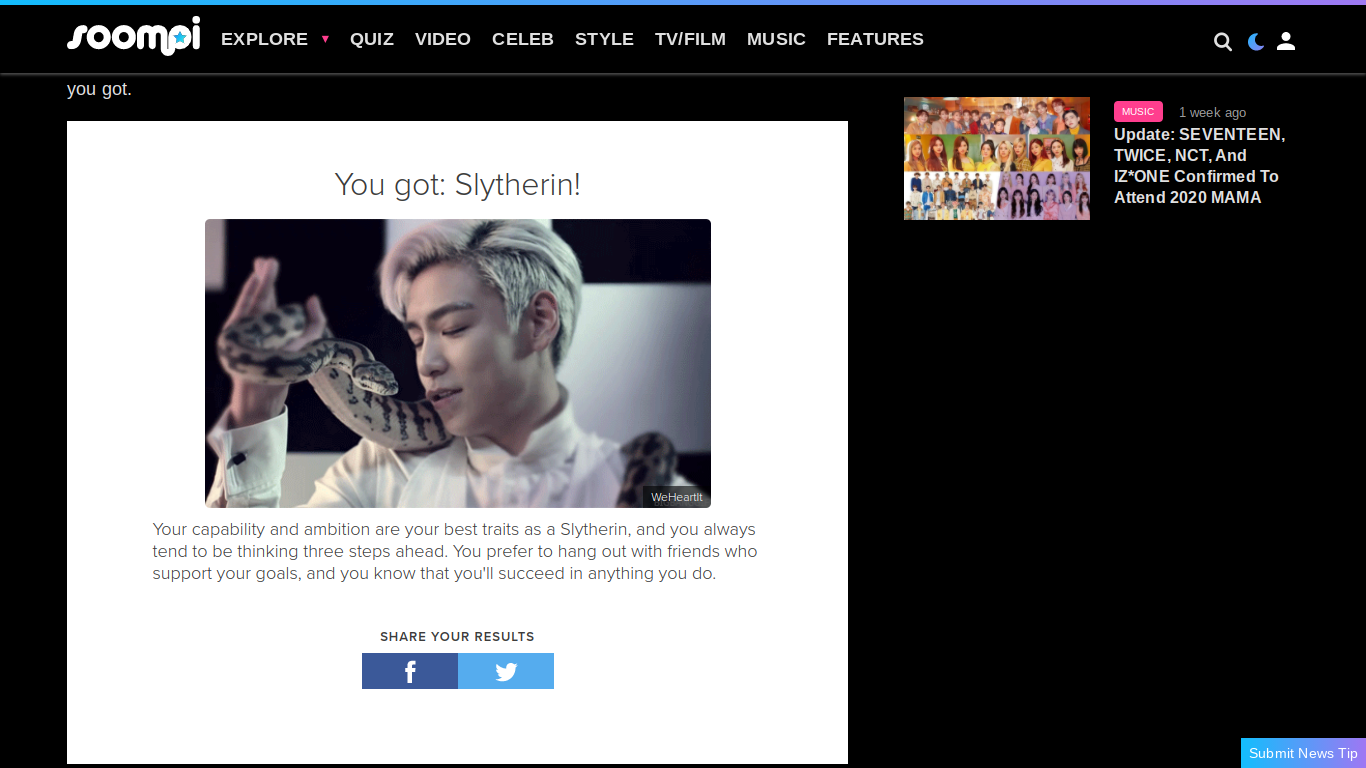Expand the Explore dropdown arrow
This screenshot has height=768, width=1366.
coord(325,39)
